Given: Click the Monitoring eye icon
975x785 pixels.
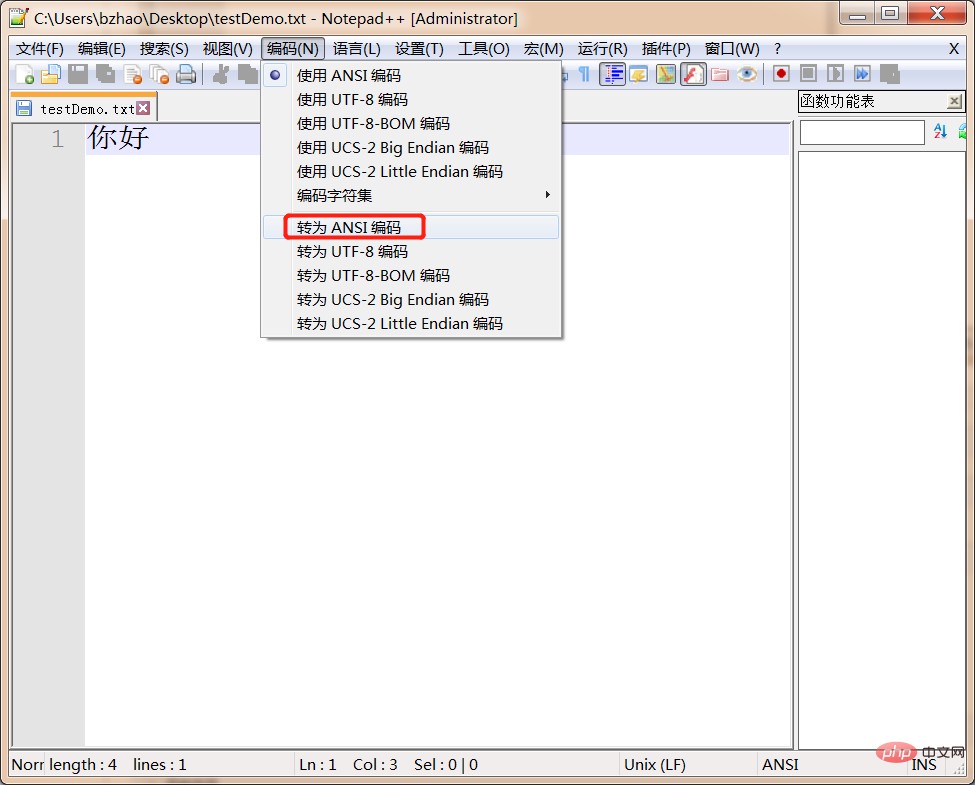Looking at the screenshot, I should (x=747, y=75).
